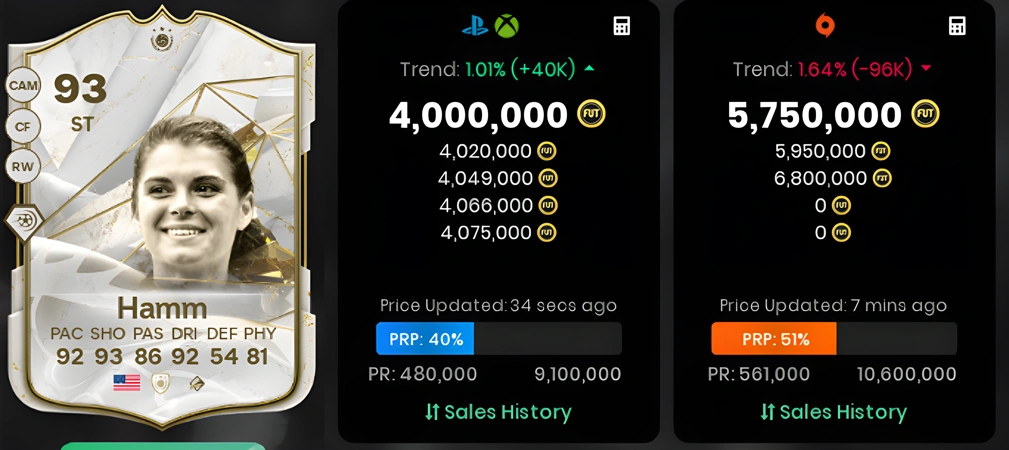Click the USA flag icon on the card
Image resolution: width=1009 pixels, height=450 pixels.
[127, 383]
